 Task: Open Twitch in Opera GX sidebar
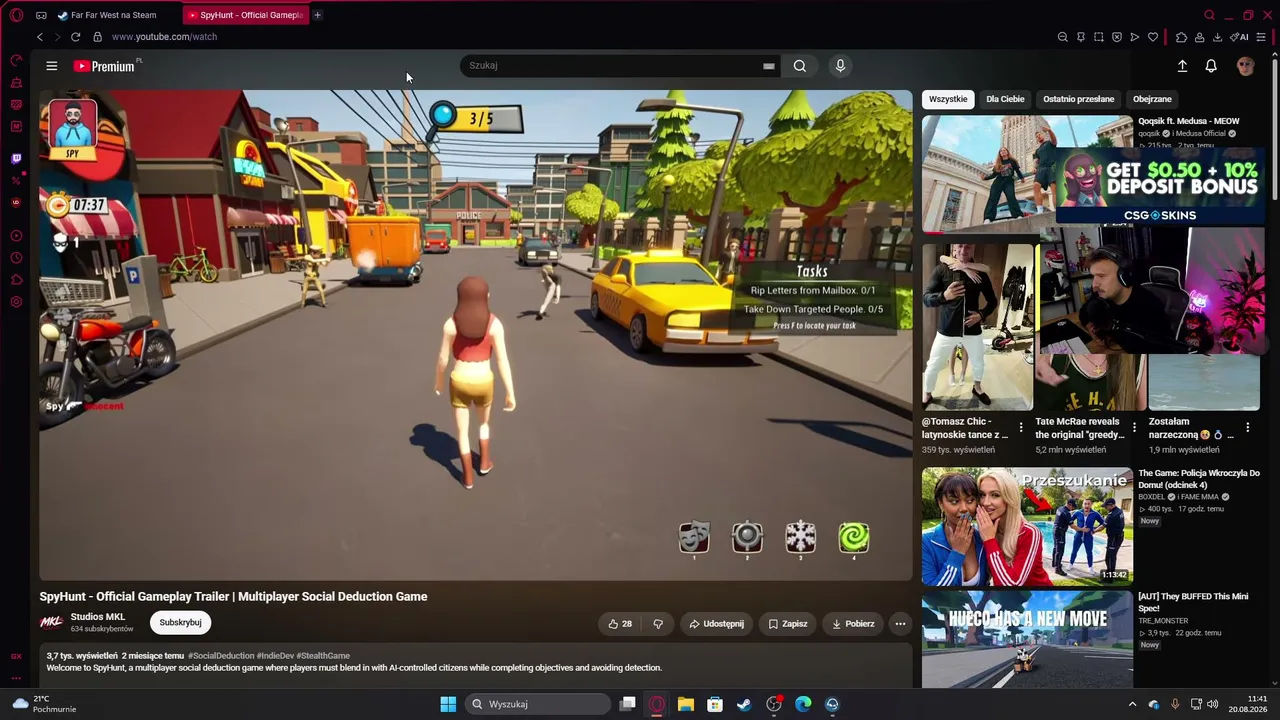(16, 159)
